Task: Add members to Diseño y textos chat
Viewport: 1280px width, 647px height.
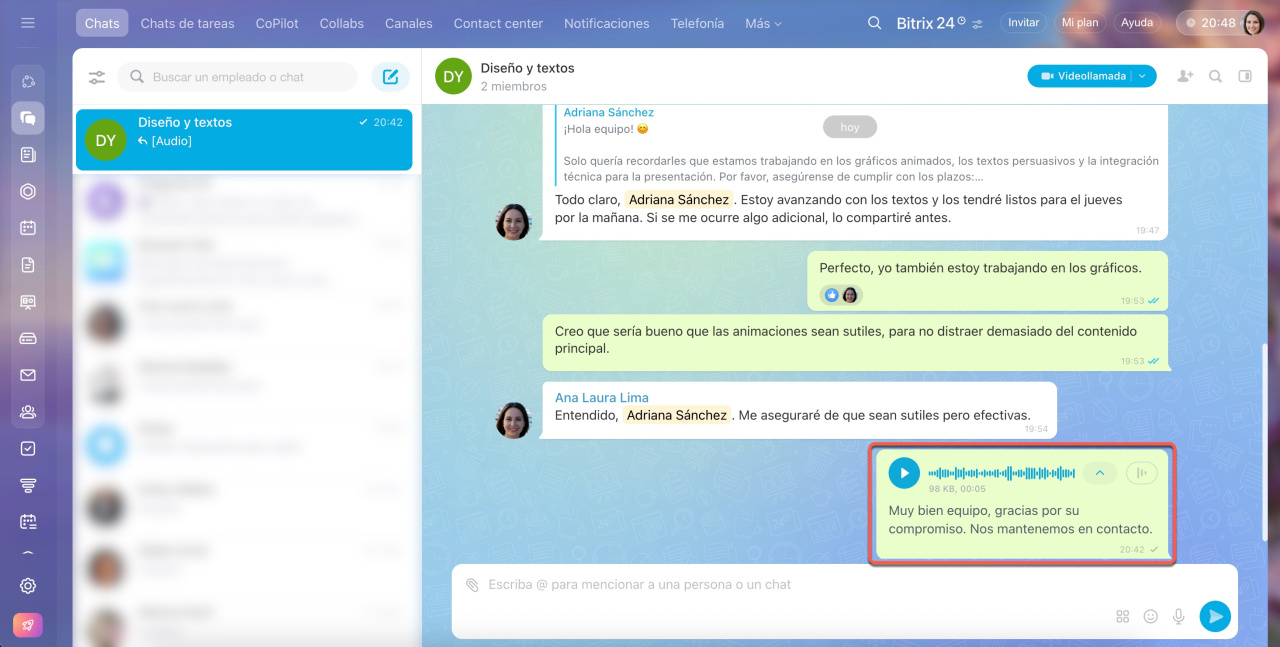Action: coord(1185,76)
